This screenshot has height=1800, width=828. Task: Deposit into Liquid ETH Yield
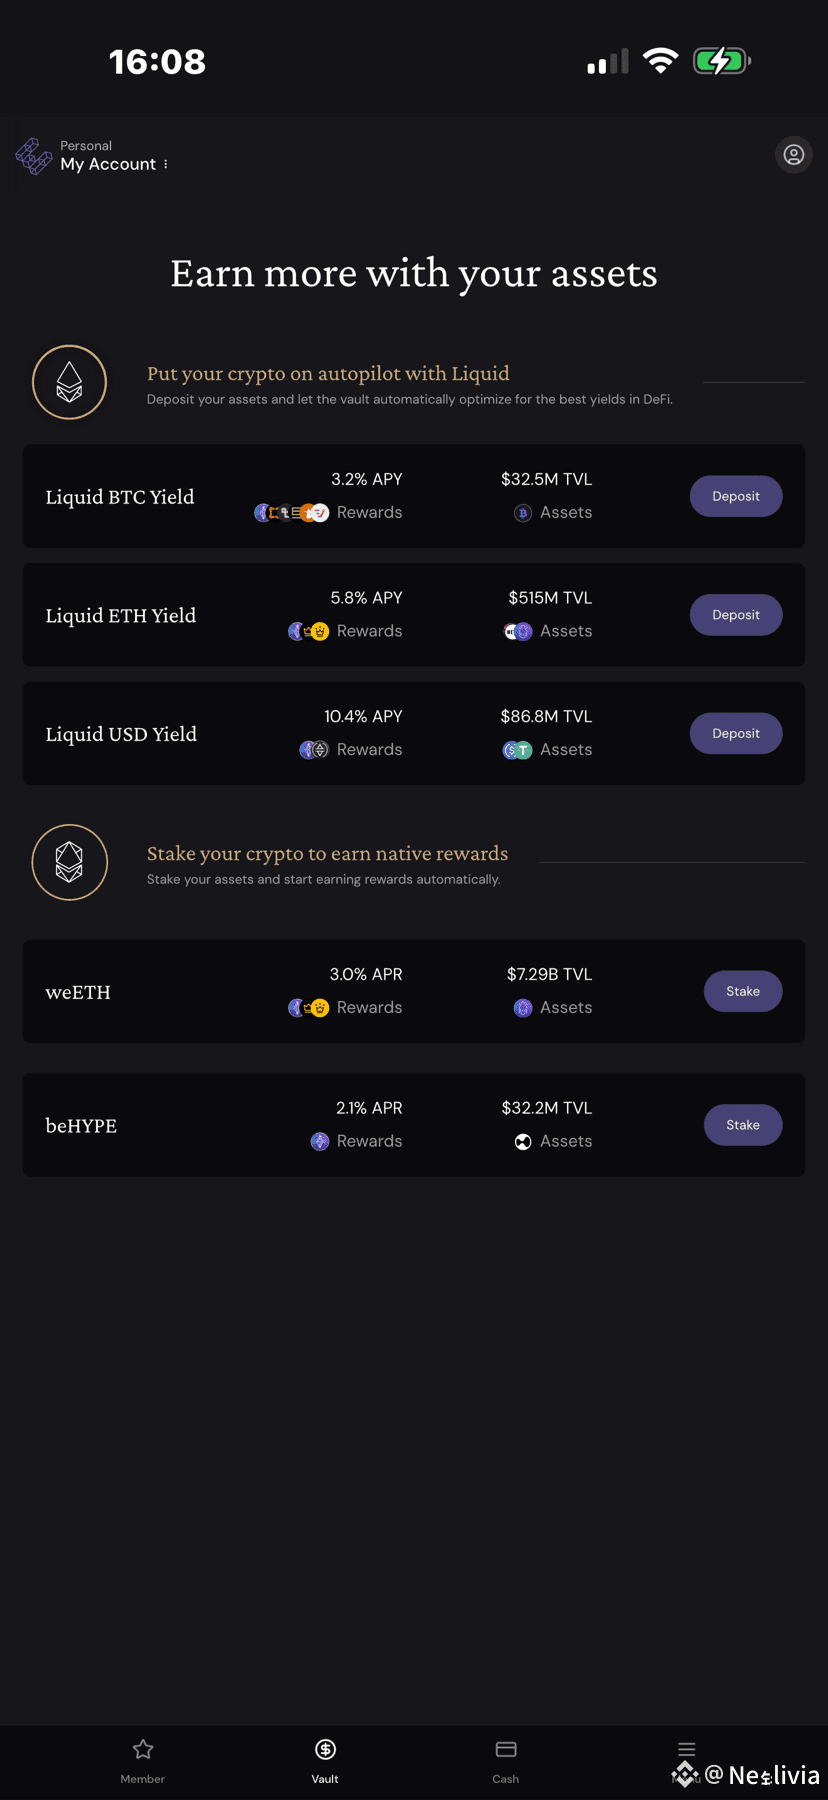pyautogui.click(x=736, y=615)
